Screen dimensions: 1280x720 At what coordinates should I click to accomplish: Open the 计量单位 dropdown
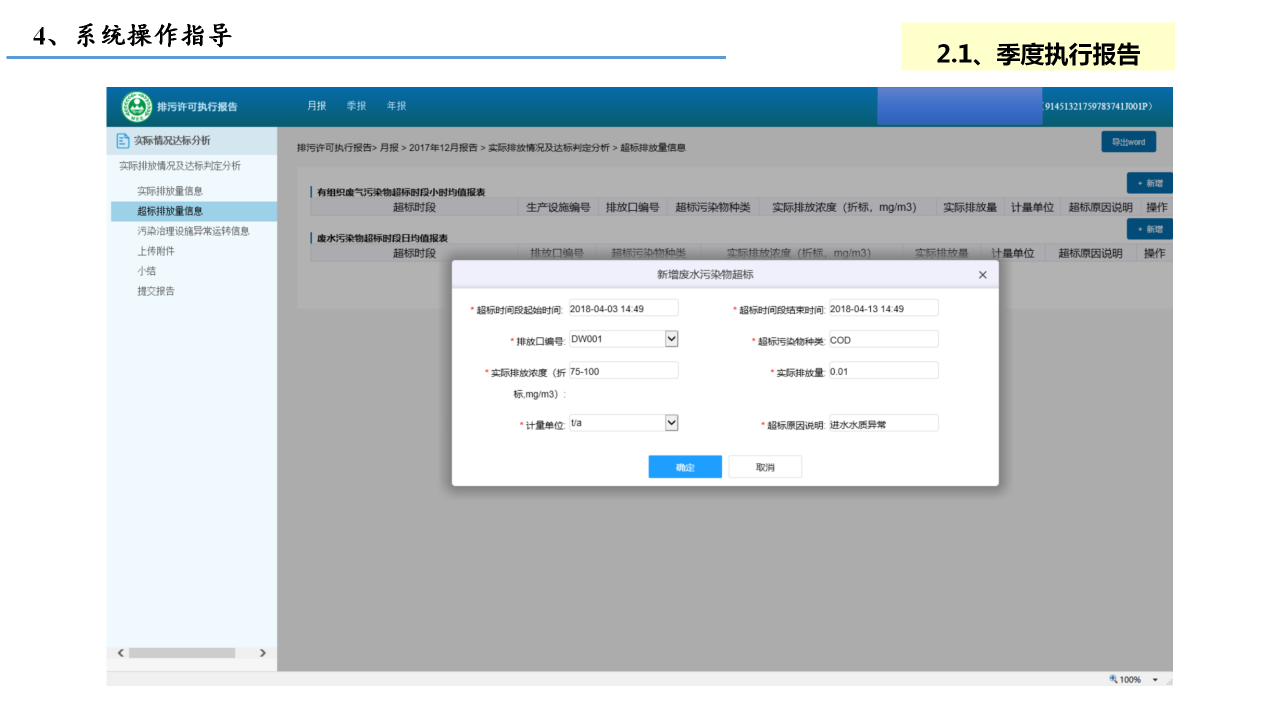pyautogui.click(x=671, y=423)
